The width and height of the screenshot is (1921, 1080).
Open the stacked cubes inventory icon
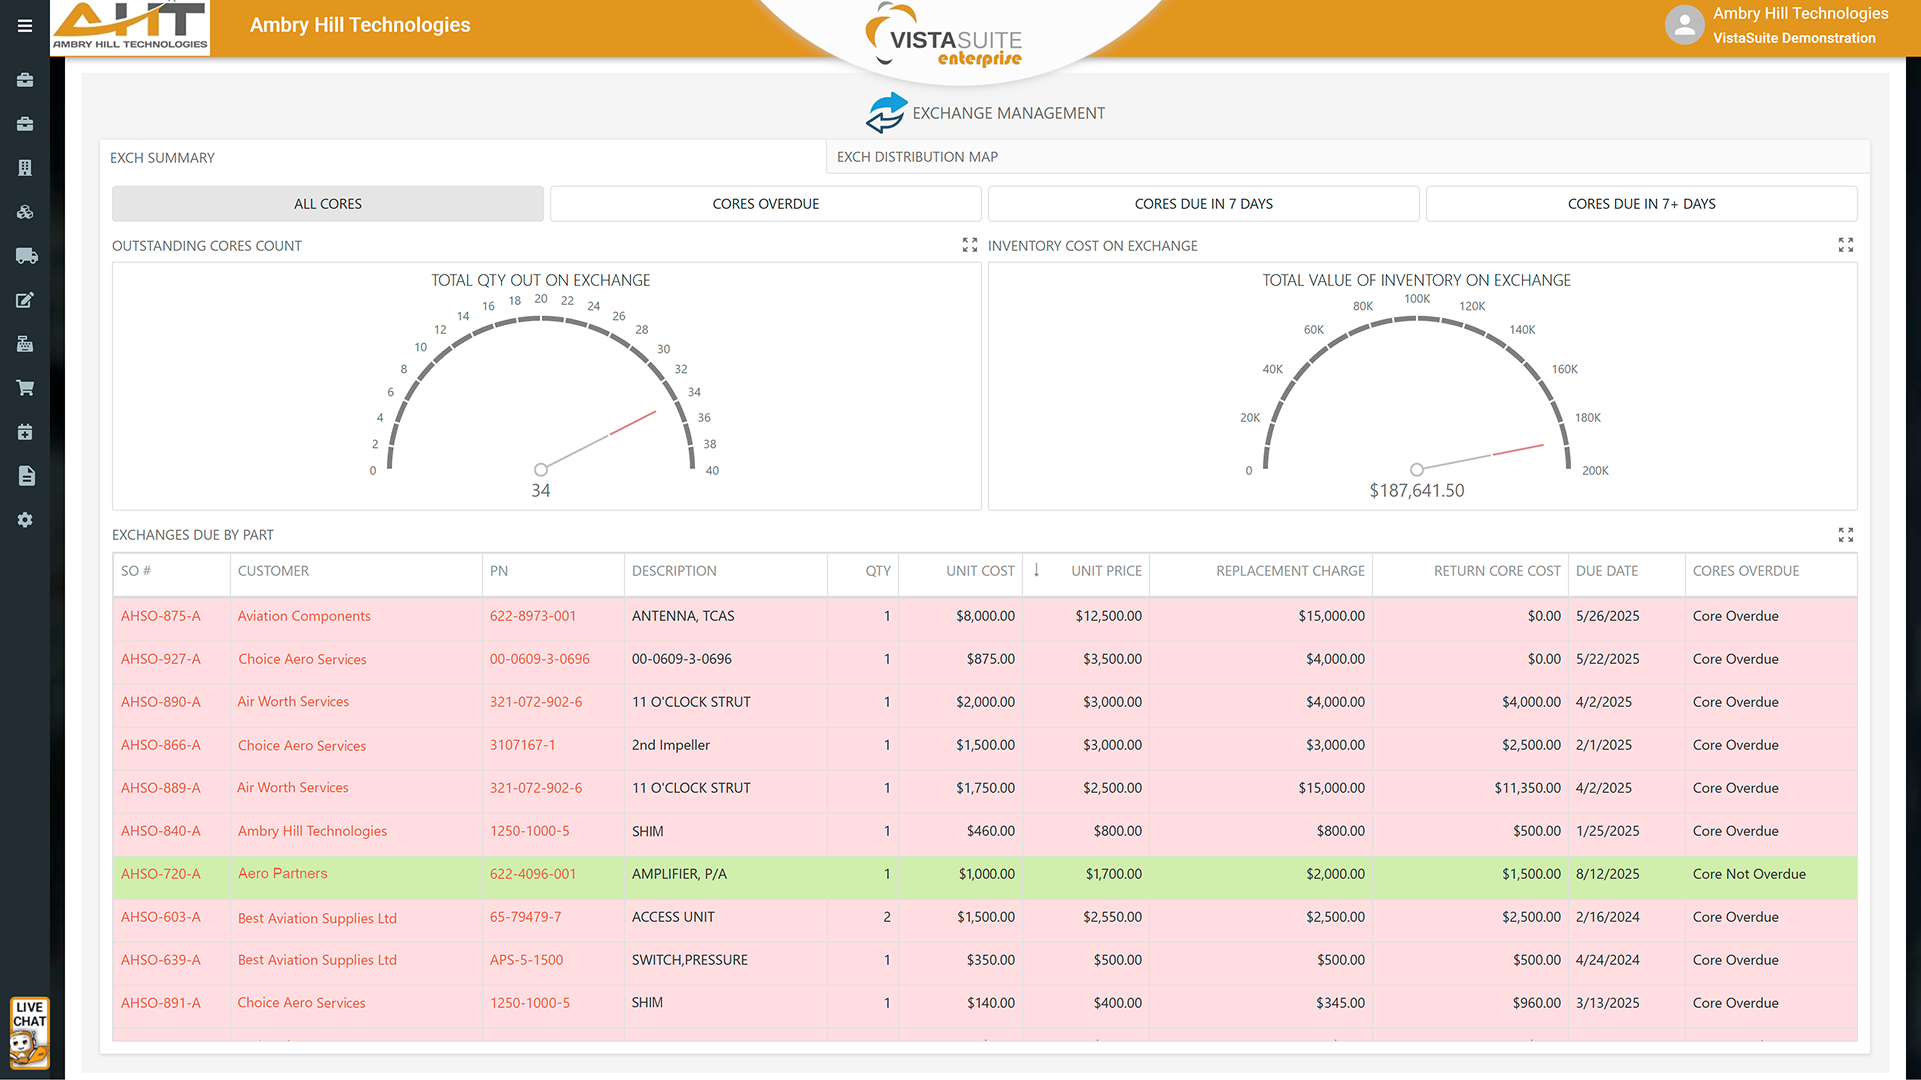25,212
